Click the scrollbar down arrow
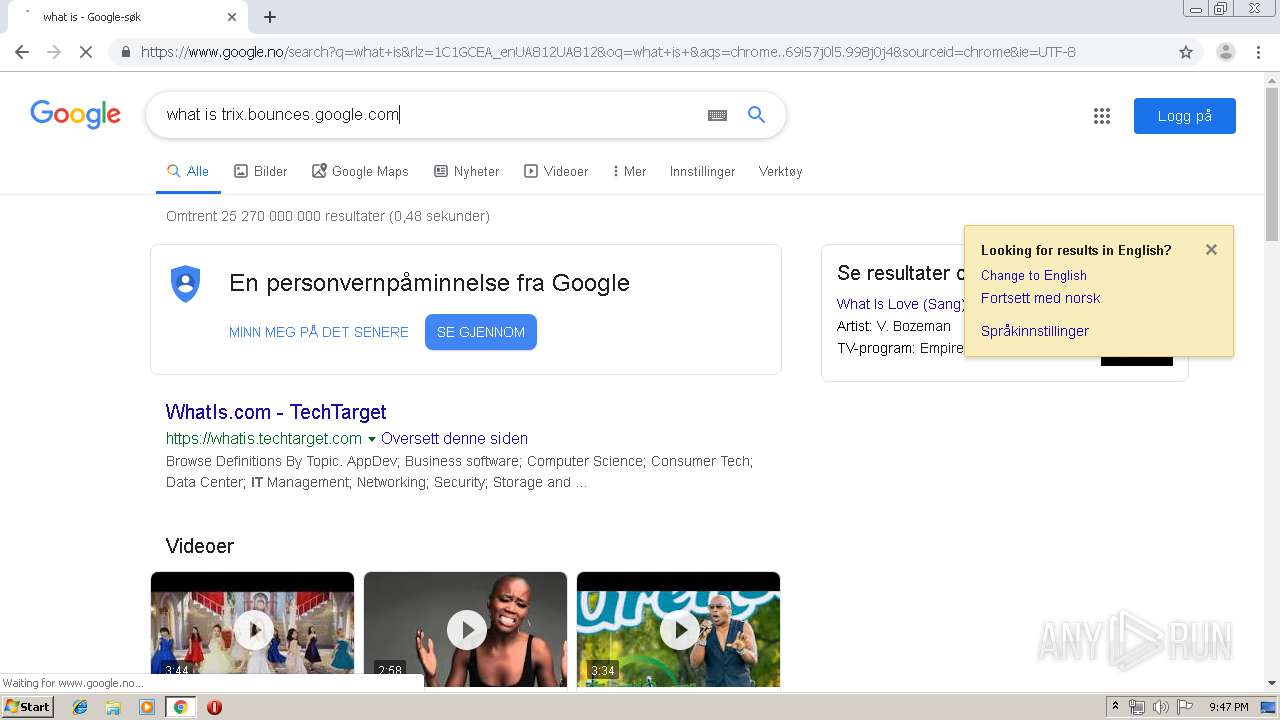Screen dimensions: 1280x720 1272,683
